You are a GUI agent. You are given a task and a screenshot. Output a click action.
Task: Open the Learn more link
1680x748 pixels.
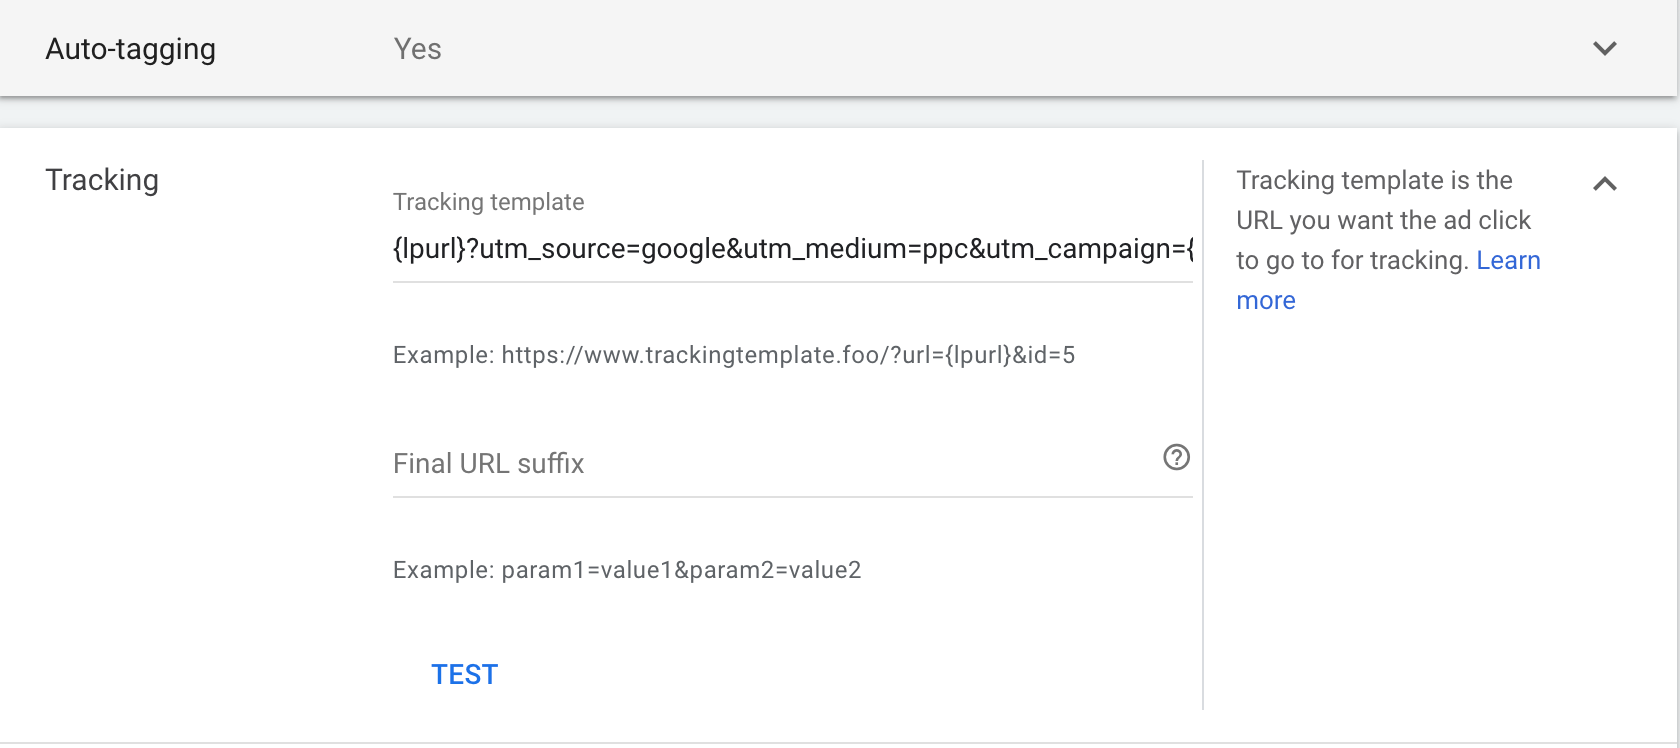[1388, 280]
